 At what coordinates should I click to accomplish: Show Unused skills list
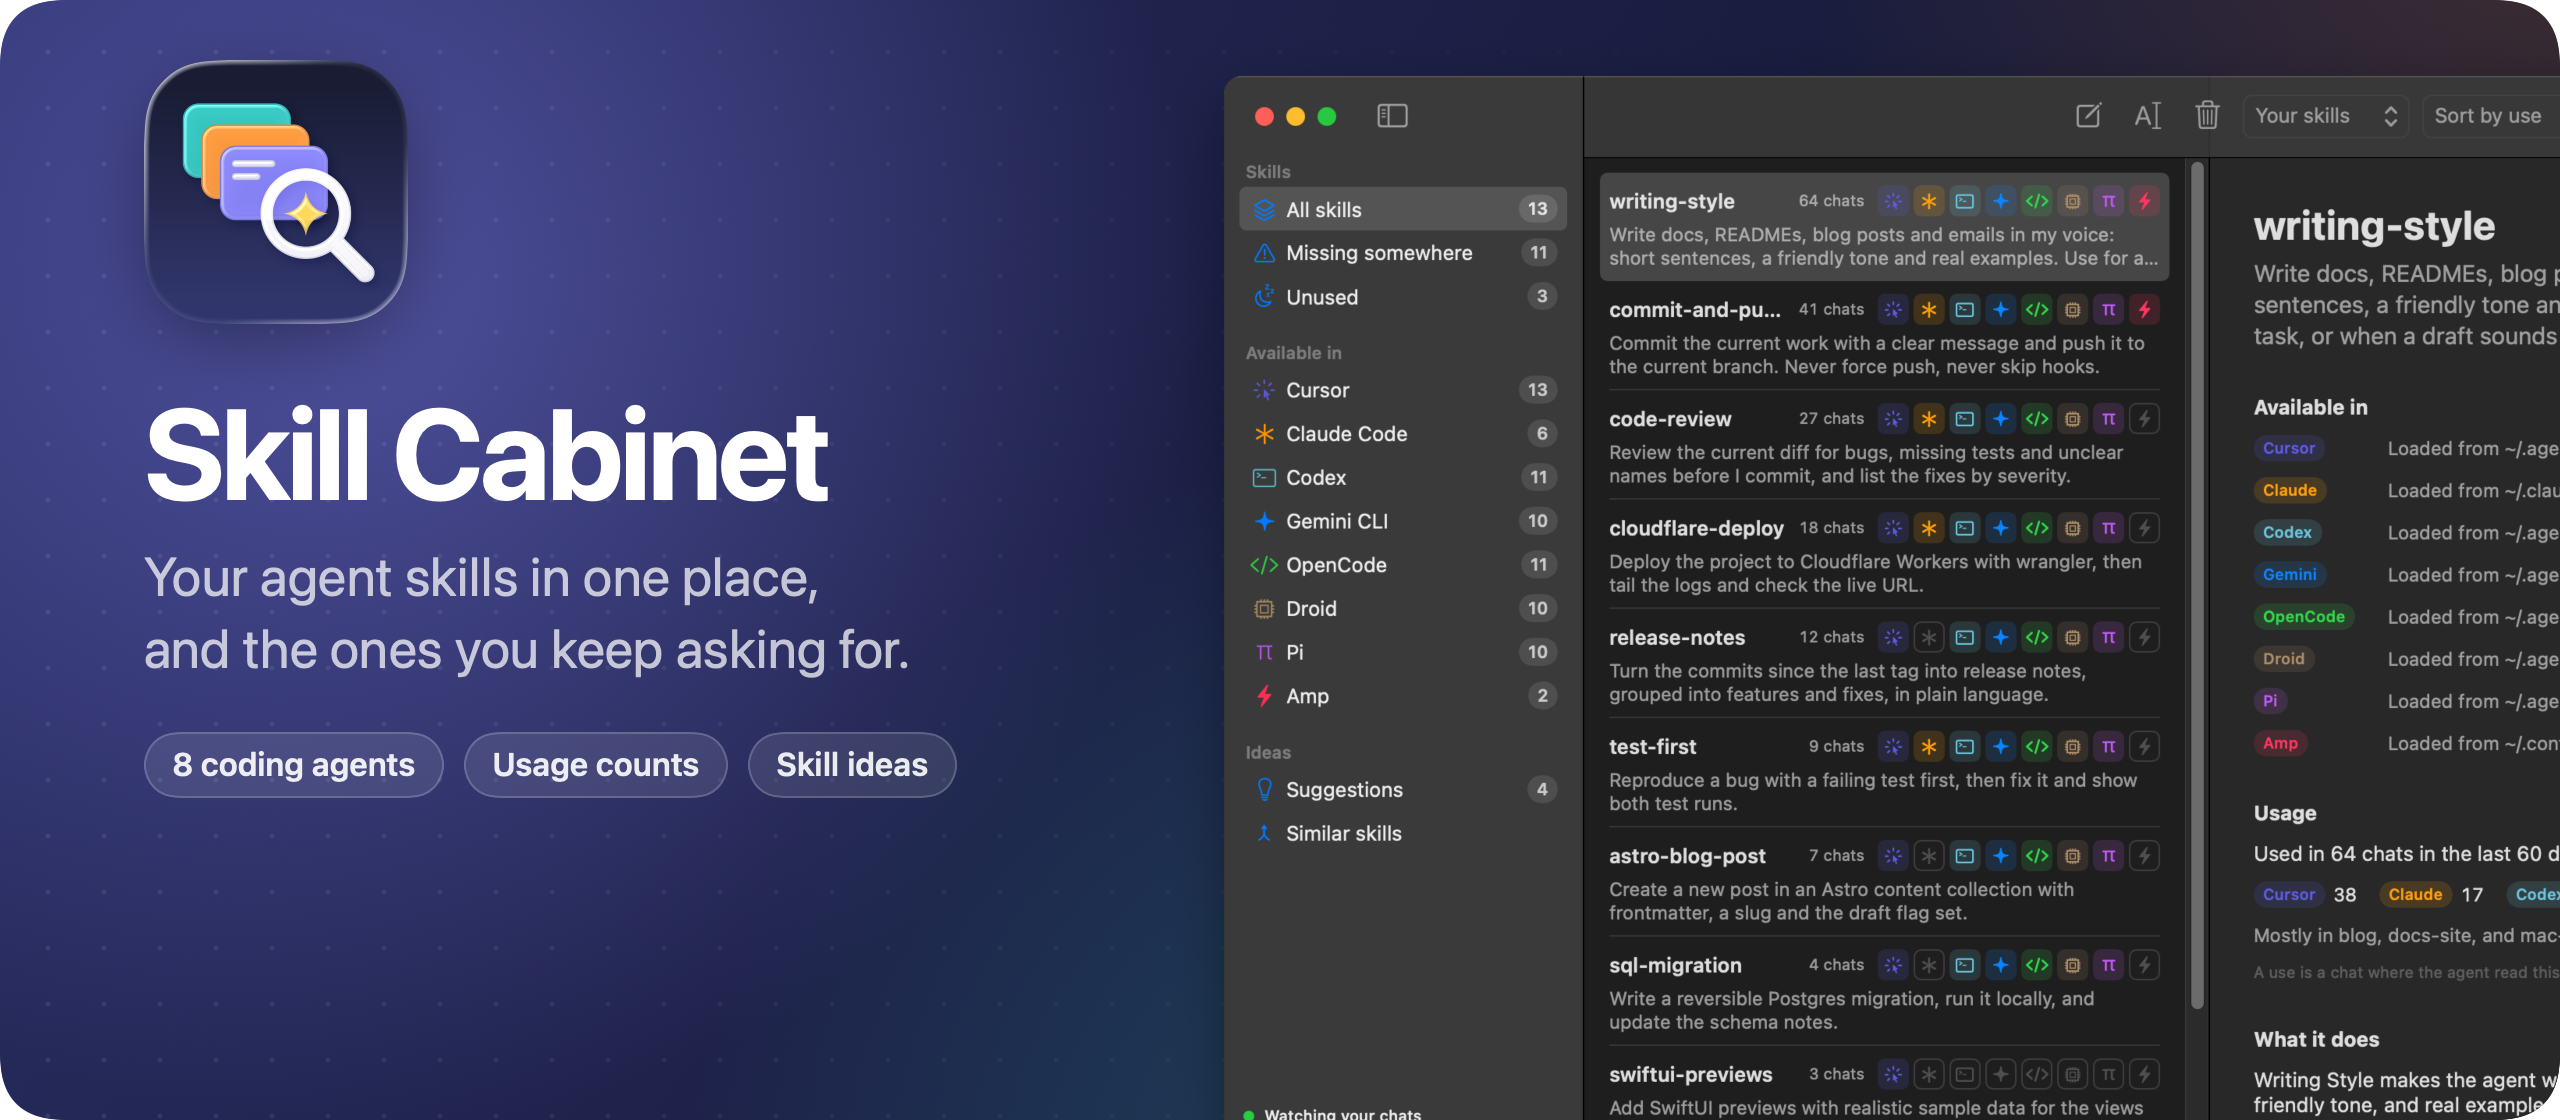click(x=1402, y=297)
